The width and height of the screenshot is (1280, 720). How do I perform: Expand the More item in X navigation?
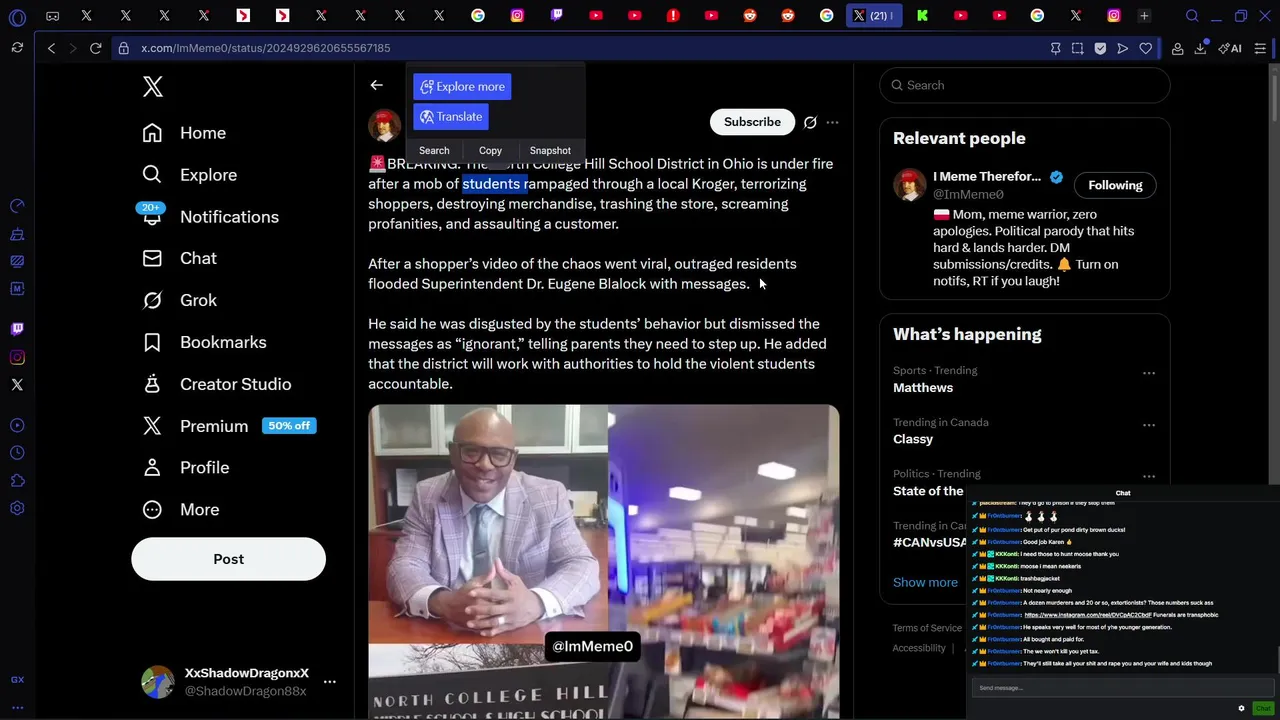[181, 510]
